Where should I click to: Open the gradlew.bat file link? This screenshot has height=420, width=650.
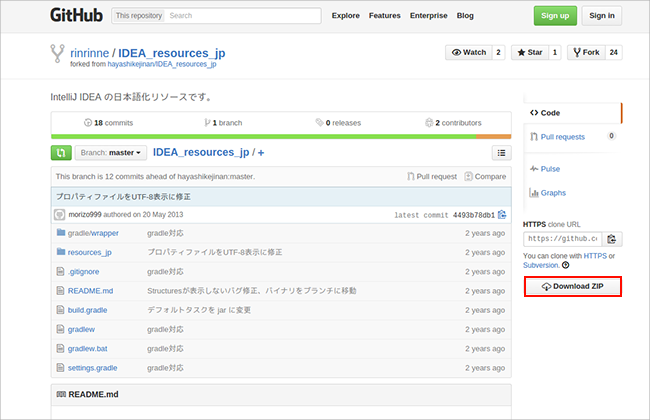87,349
